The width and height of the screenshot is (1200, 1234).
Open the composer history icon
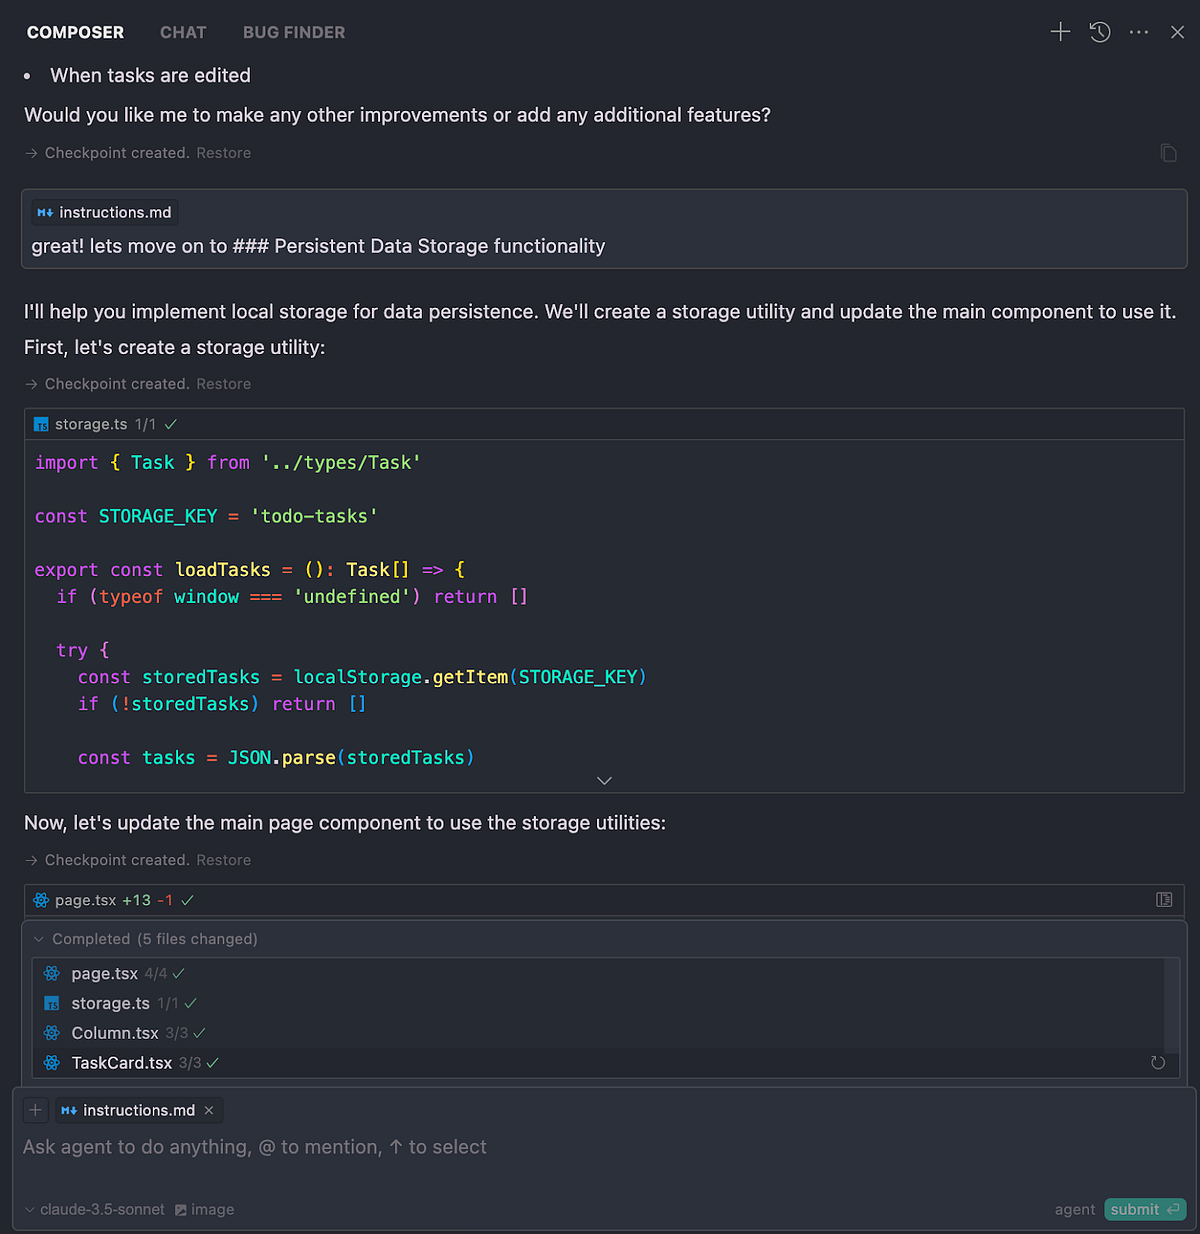coord(1100,32)
